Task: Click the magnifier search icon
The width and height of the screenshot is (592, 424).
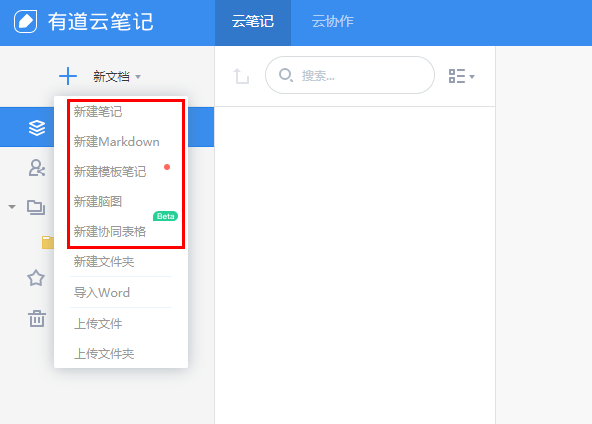Action: pyautogui.click(x=286, y=75)
